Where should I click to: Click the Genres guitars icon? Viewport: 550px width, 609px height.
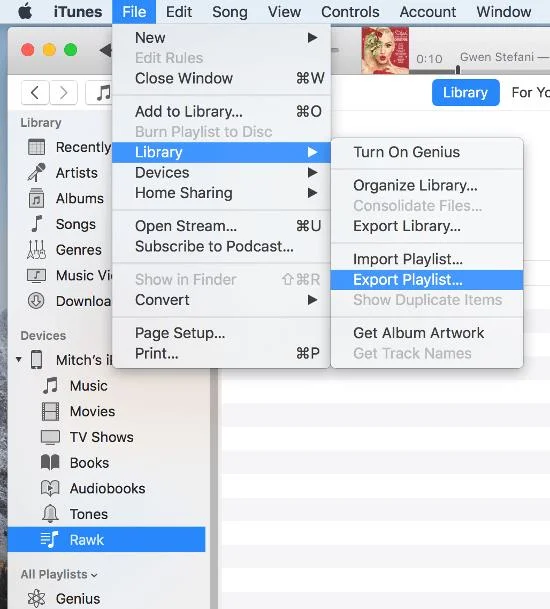pos(36,249)
